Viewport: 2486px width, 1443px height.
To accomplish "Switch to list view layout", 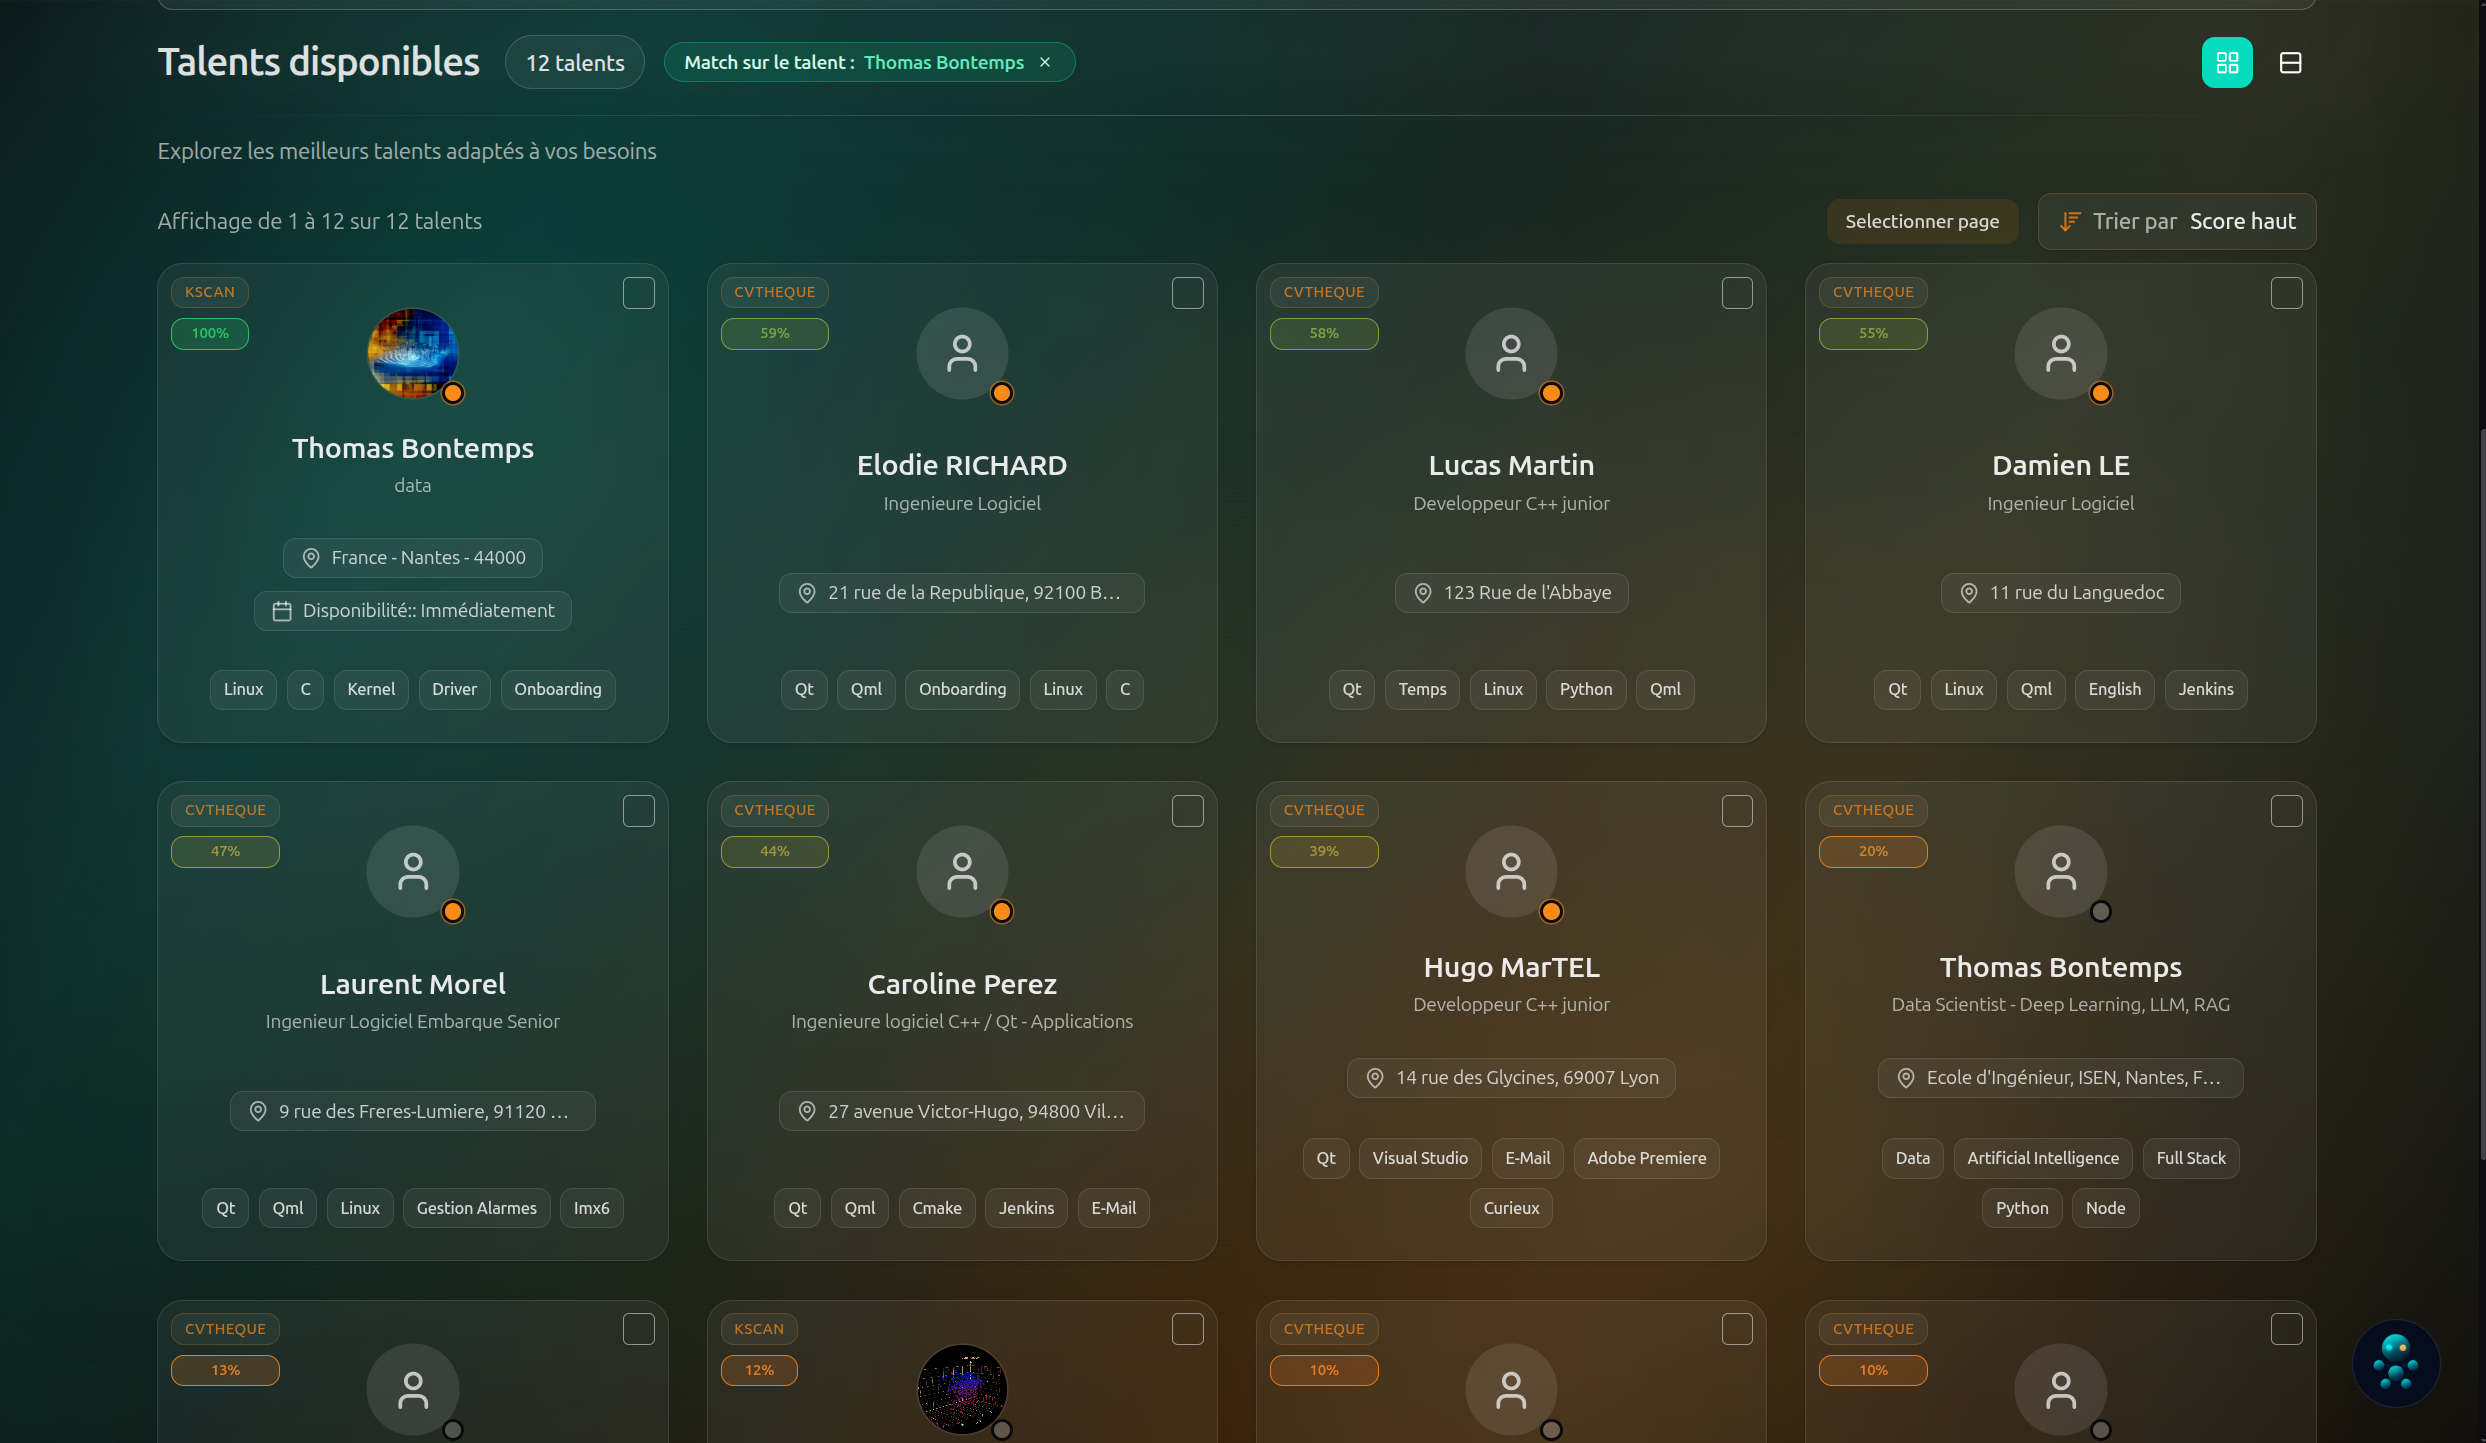I will 2290,63.
